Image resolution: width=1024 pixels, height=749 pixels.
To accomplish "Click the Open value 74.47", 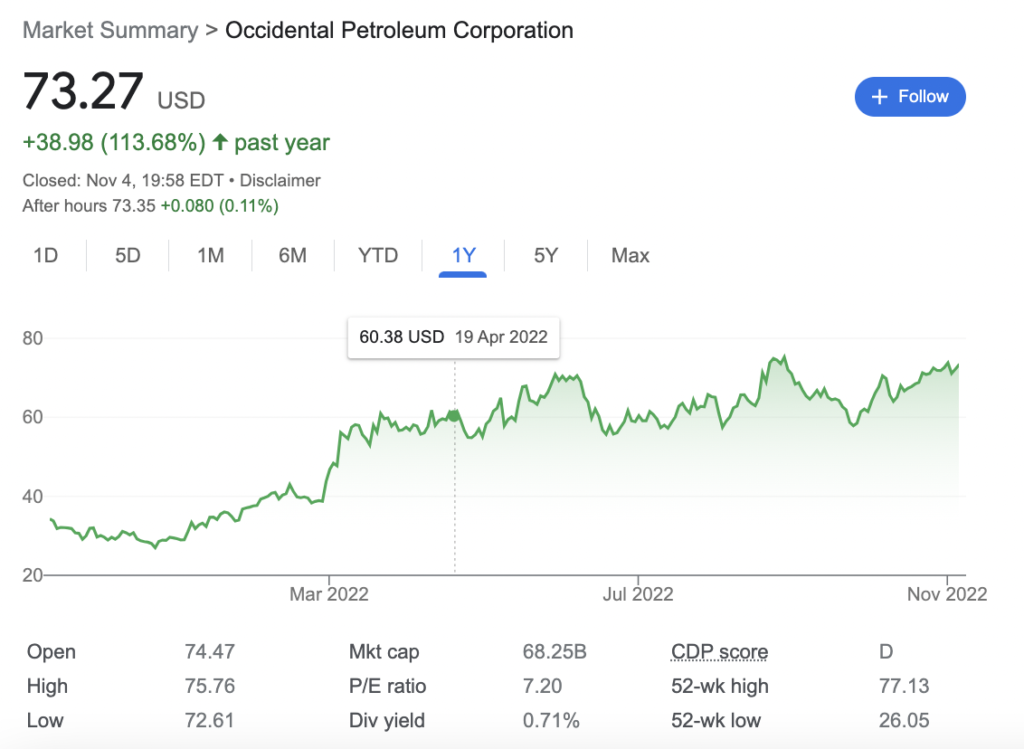I will [210, 652].
